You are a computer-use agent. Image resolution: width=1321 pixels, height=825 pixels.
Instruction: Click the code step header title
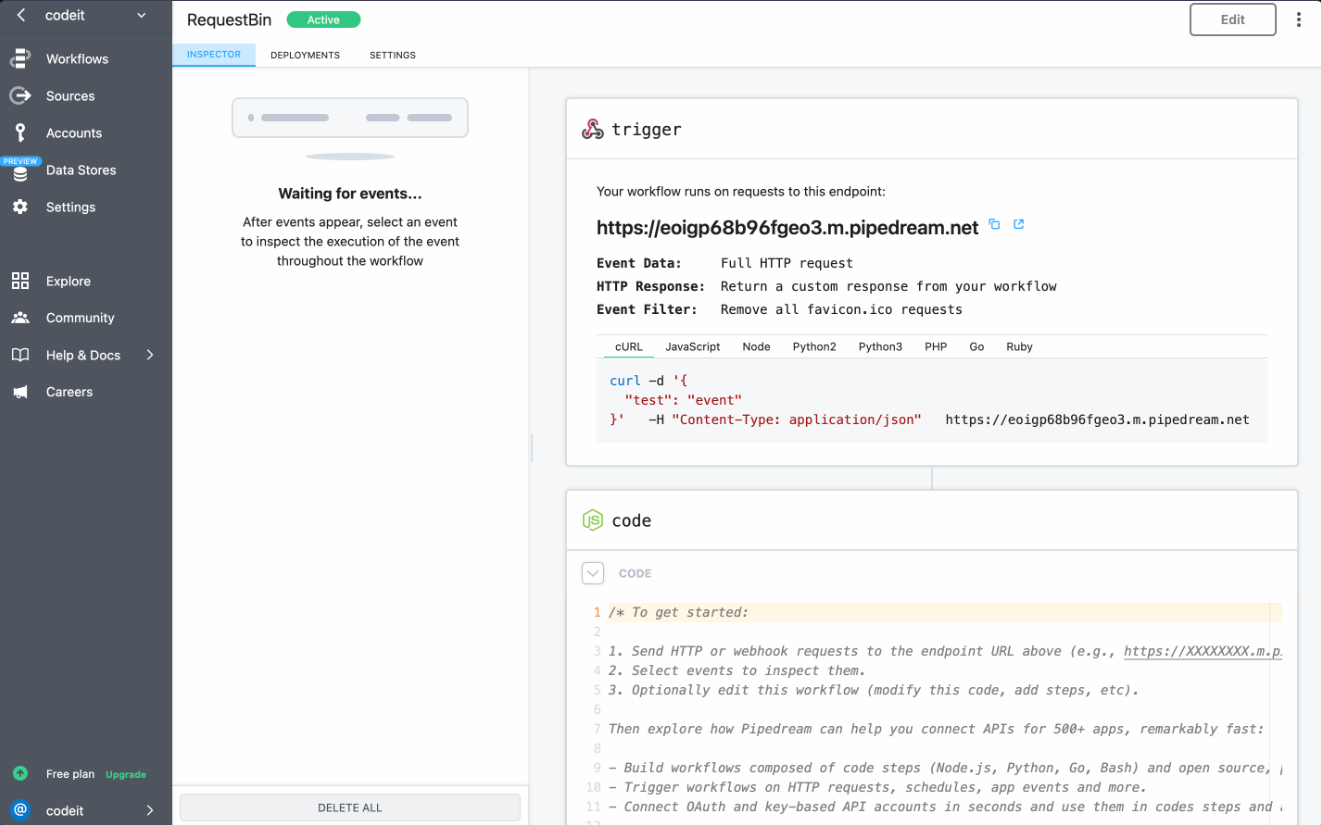click(631, 520)
